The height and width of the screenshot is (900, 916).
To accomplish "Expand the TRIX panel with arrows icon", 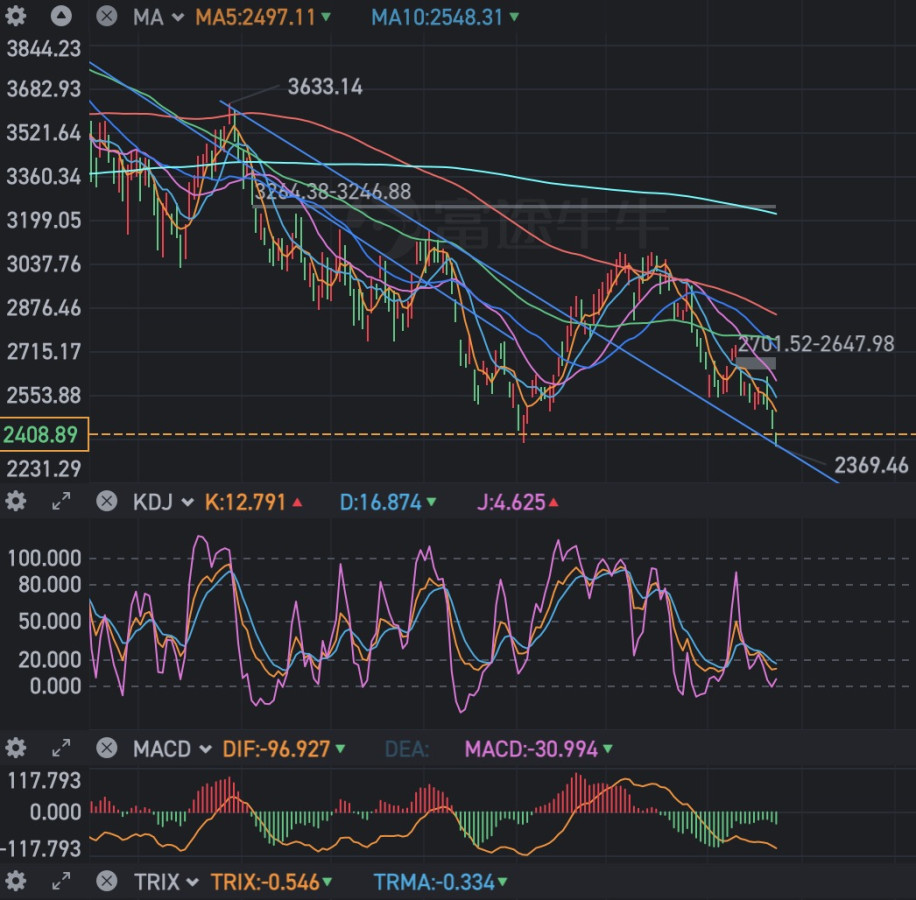I will pyautogui.click(x=61, y=881).
